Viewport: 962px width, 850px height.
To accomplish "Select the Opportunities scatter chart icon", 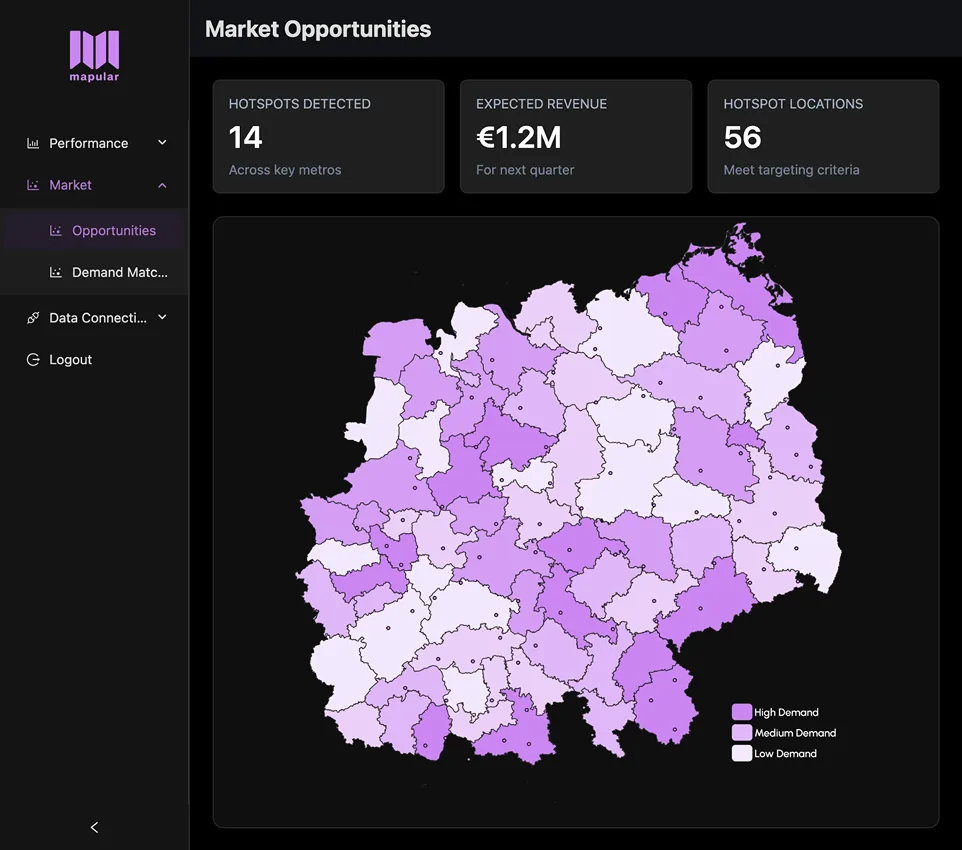I will pyautogui.click(x=55, y=230).
